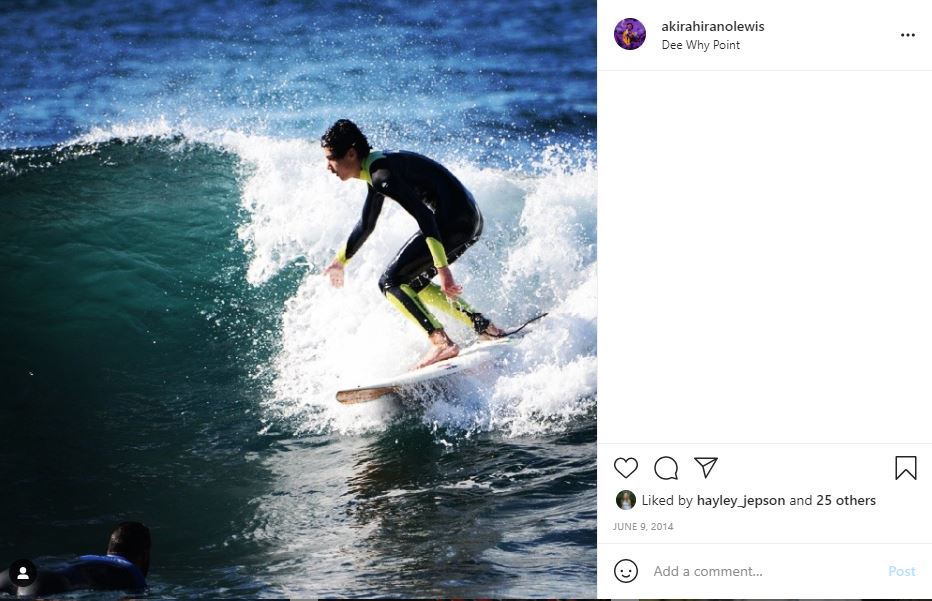Viewport: 932px width, 601px height.
Task: Click the swimmer near tagged icon
Action: click(83, 560)
